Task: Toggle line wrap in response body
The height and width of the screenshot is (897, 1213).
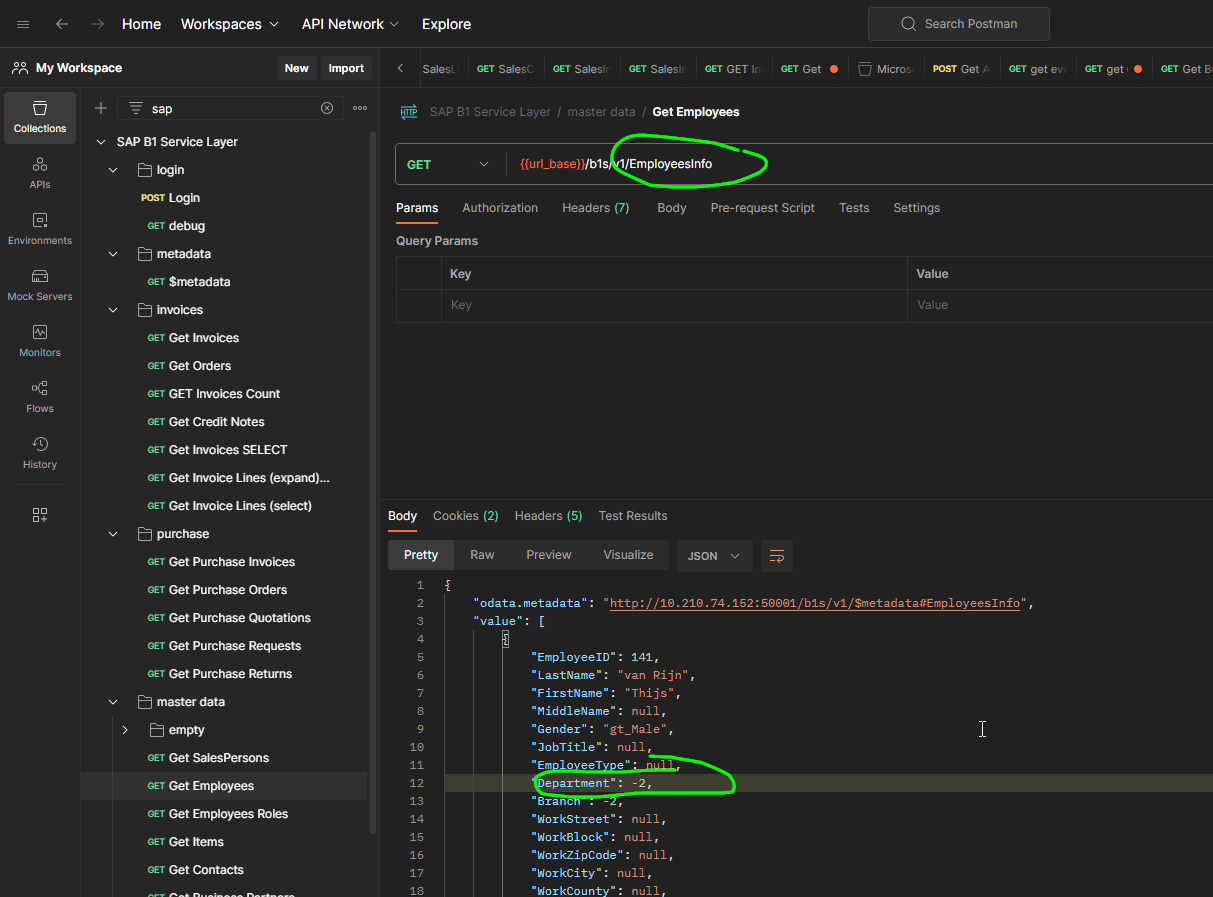Action: 777,555
